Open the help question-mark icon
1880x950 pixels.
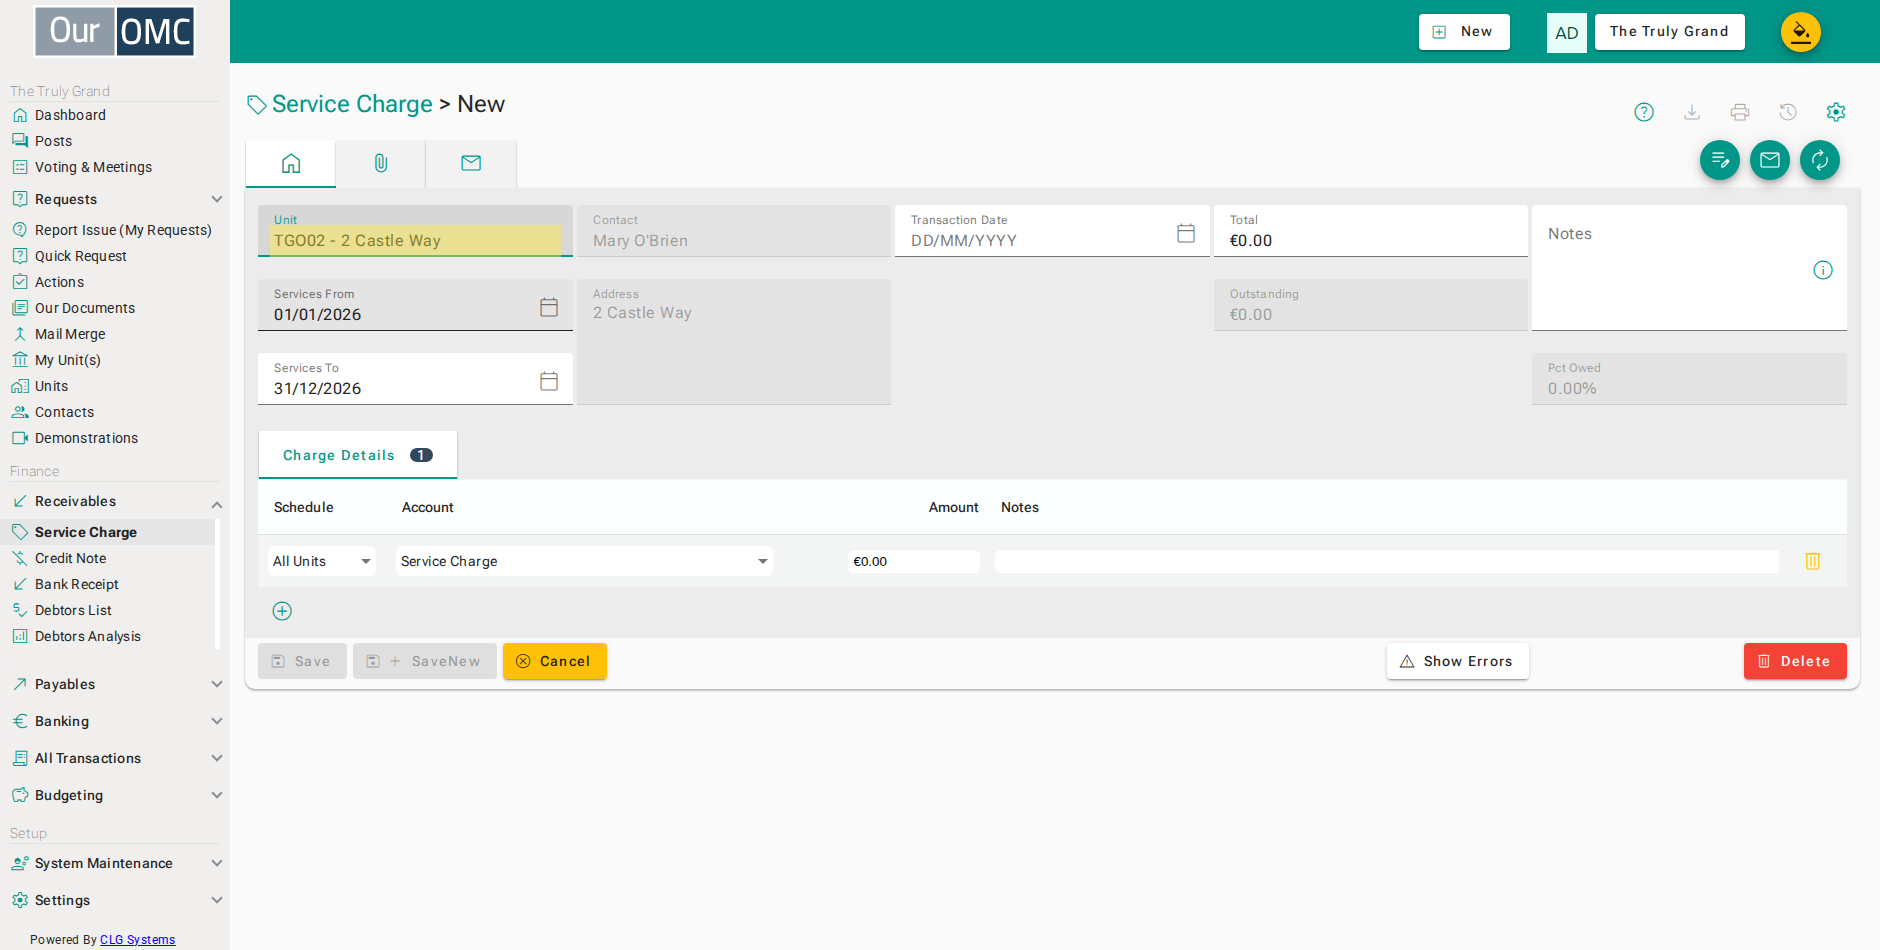[x=1644, y=112]
